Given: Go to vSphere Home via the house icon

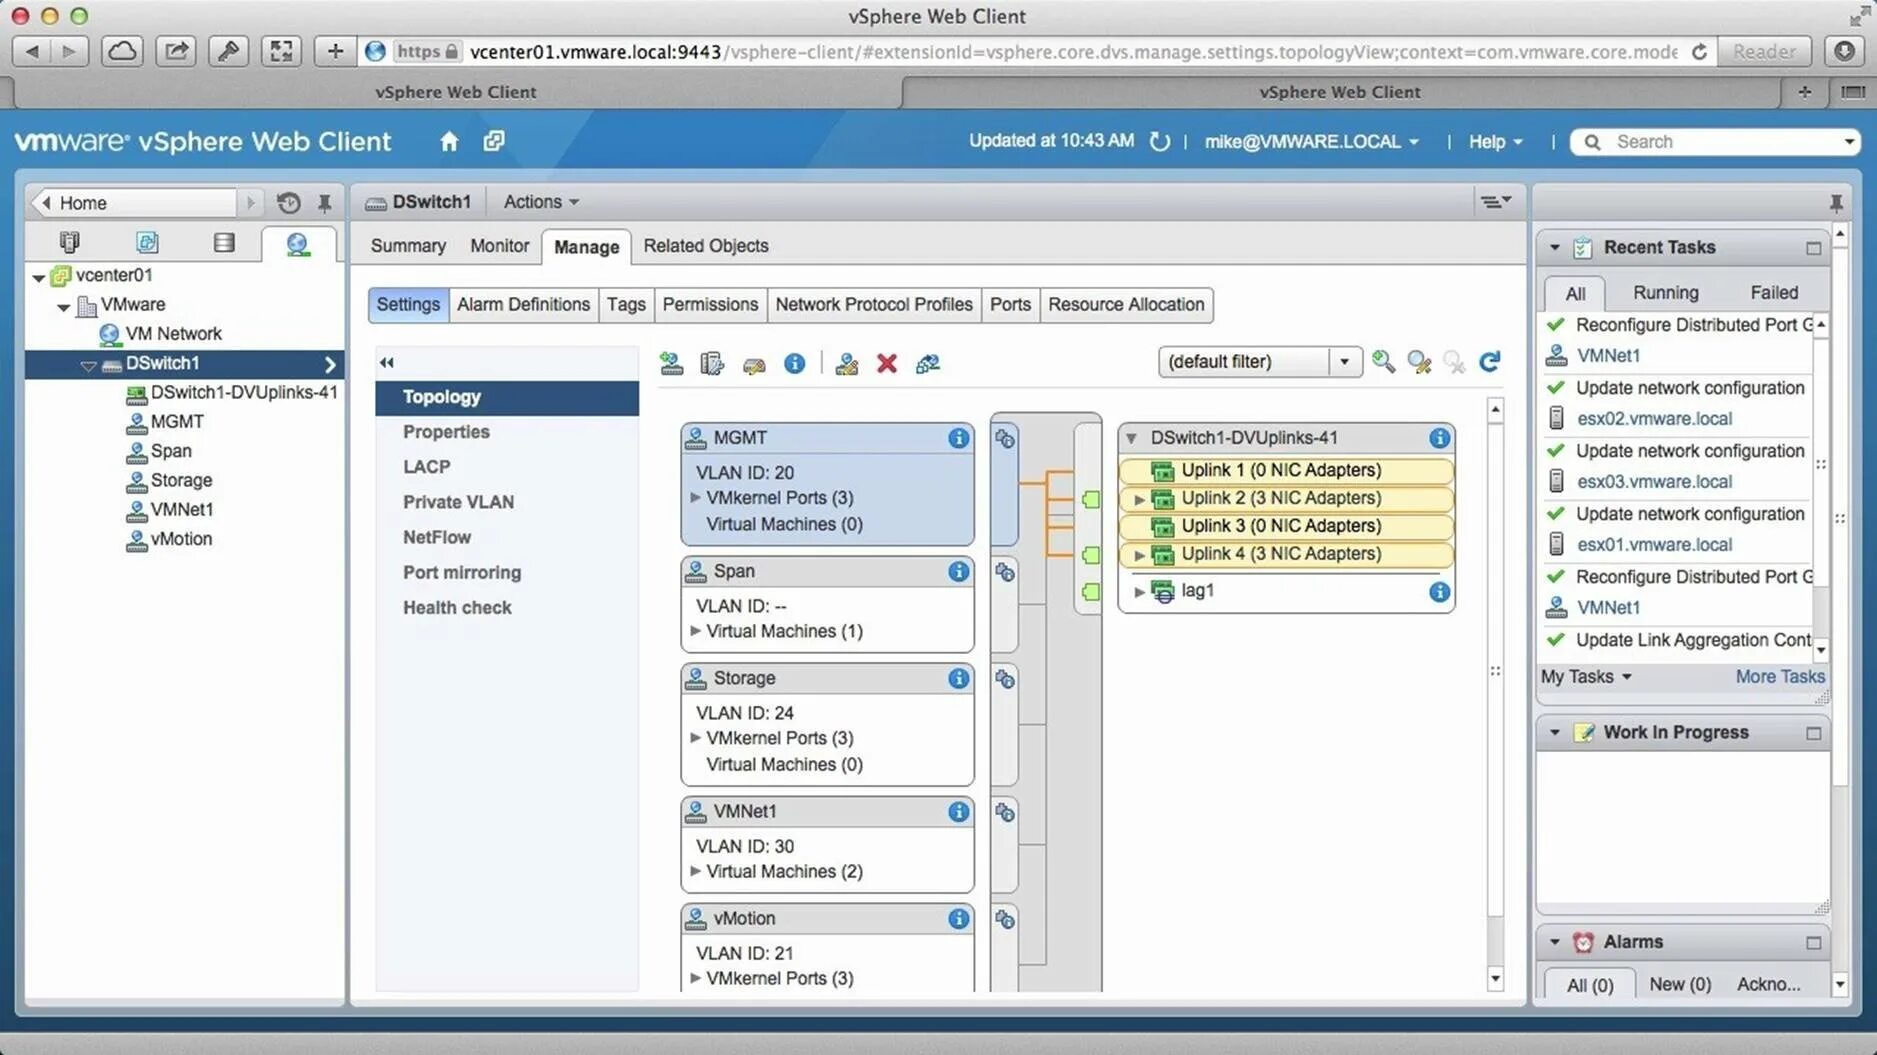Looking at the screenshot, I should 449,141.
